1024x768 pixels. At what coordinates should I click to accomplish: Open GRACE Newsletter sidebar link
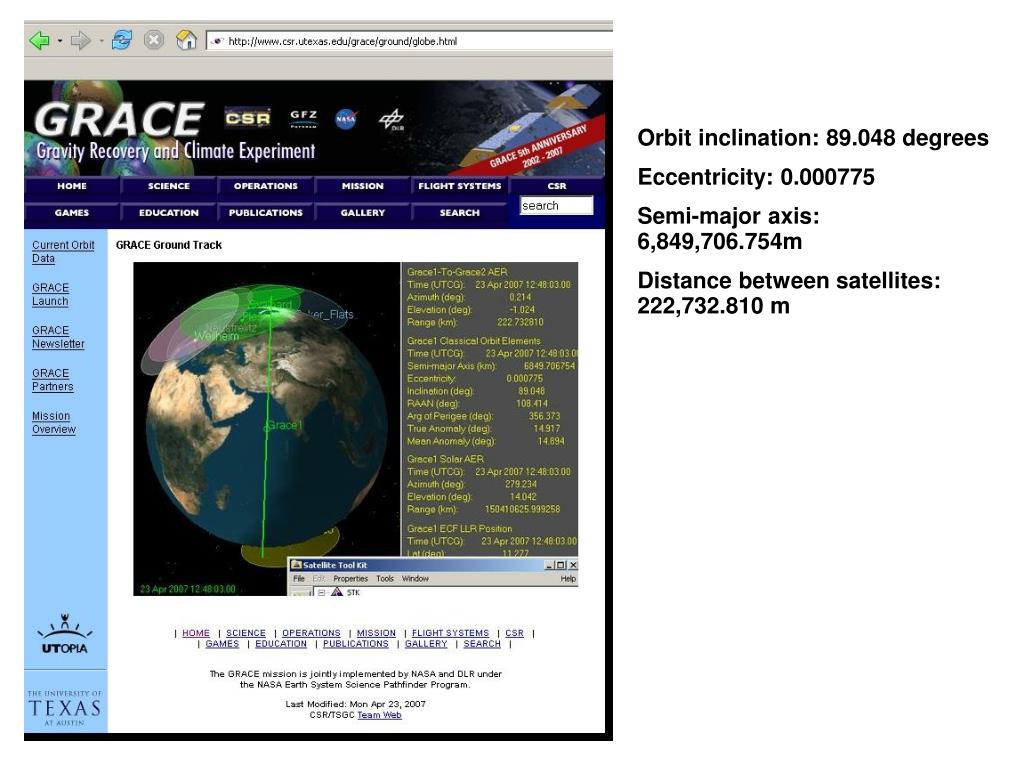click(58, 337)
